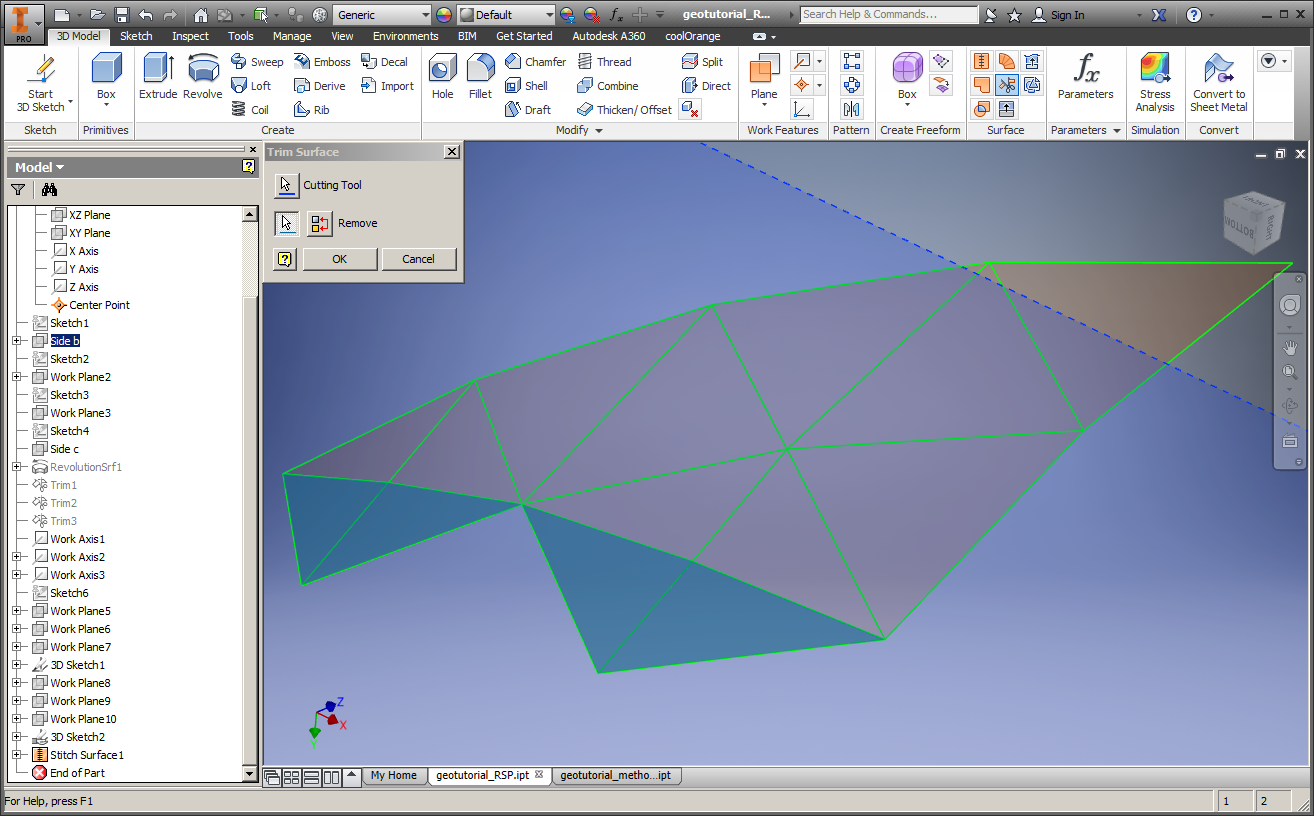Click Convert to Sheet Metal
This screenshot has height=816, width=1314.
point(1218,82)
